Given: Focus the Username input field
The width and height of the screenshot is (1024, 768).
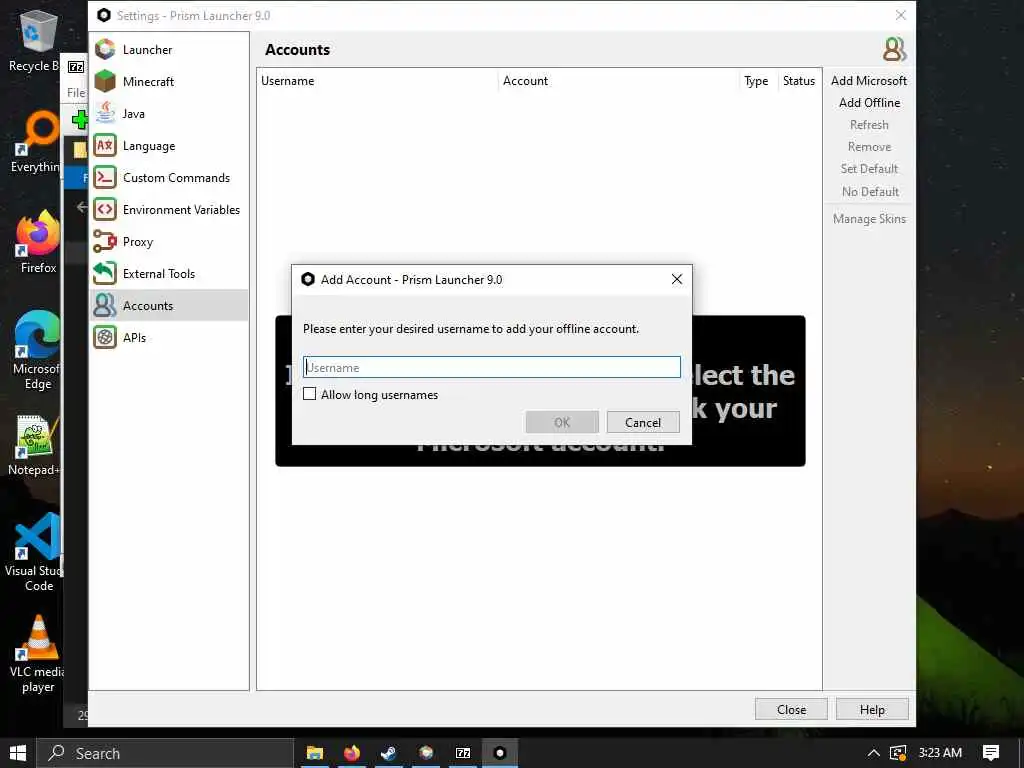Looking at the screenshot, I should (492, 367).
